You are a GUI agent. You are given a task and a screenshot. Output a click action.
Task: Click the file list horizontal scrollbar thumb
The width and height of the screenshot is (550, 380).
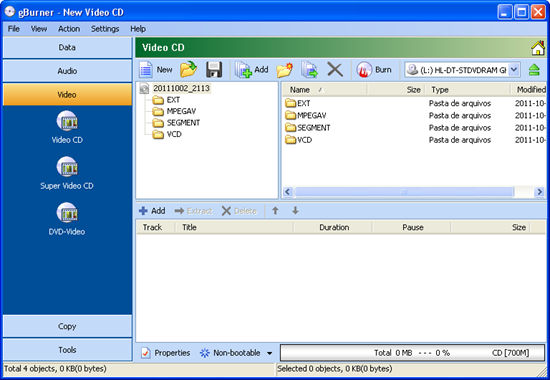404,192
